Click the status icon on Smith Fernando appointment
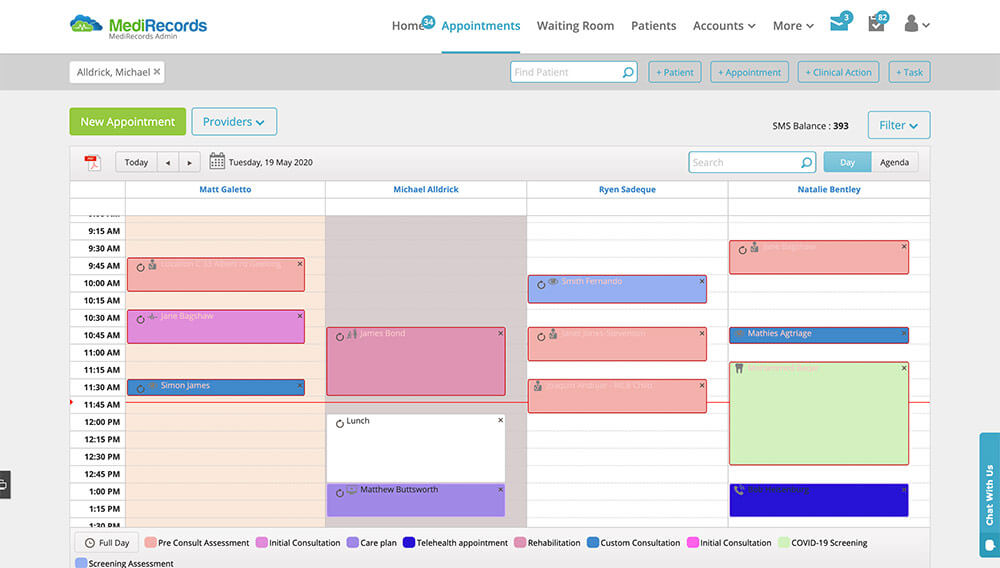 pos(541,285)
